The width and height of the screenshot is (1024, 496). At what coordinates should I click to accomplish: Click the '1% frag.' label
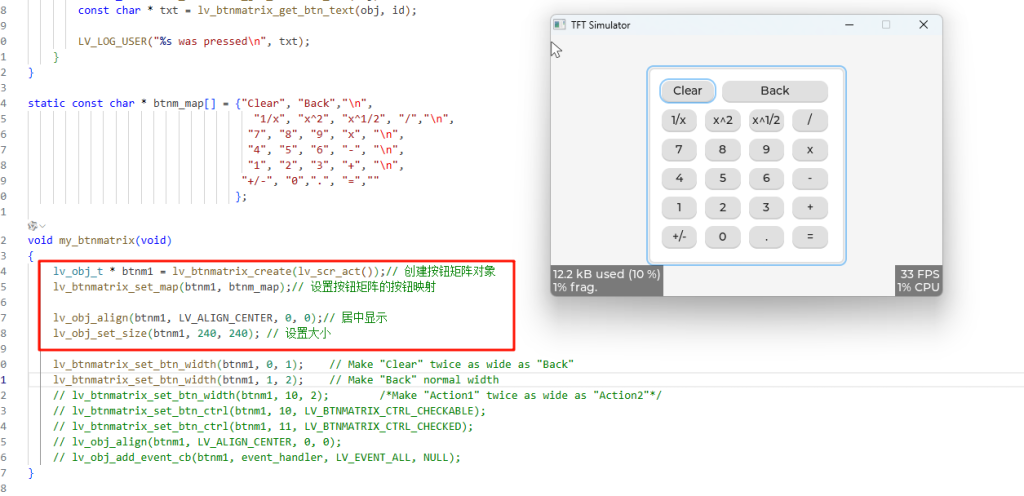[x=575, y=287]
